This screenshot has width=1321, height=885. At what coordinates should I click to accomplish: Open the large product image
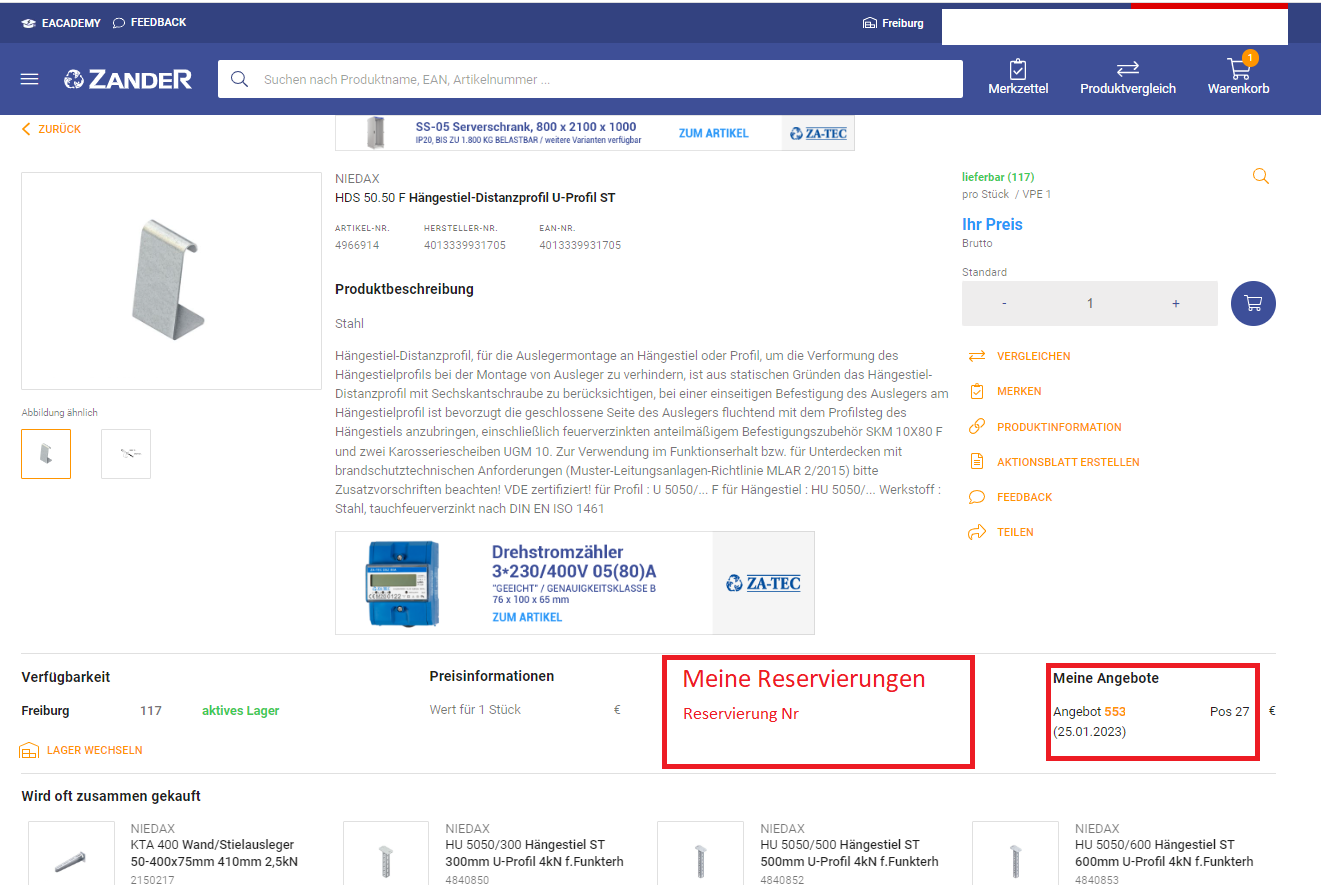[171, 281]
